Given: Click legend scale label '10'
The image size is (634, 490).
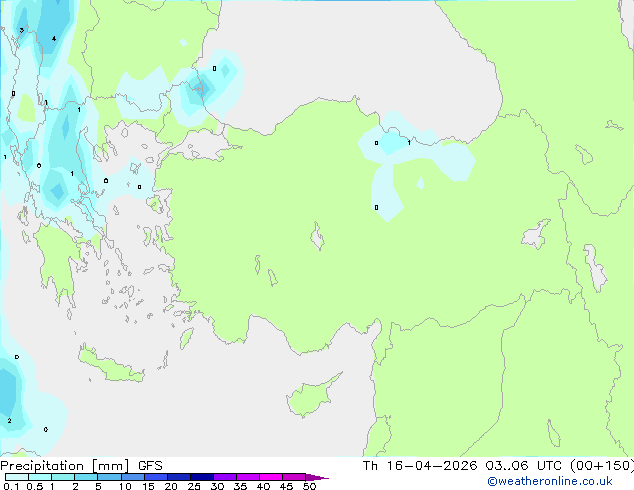Looking at the screenshot, I should (125, 486).
